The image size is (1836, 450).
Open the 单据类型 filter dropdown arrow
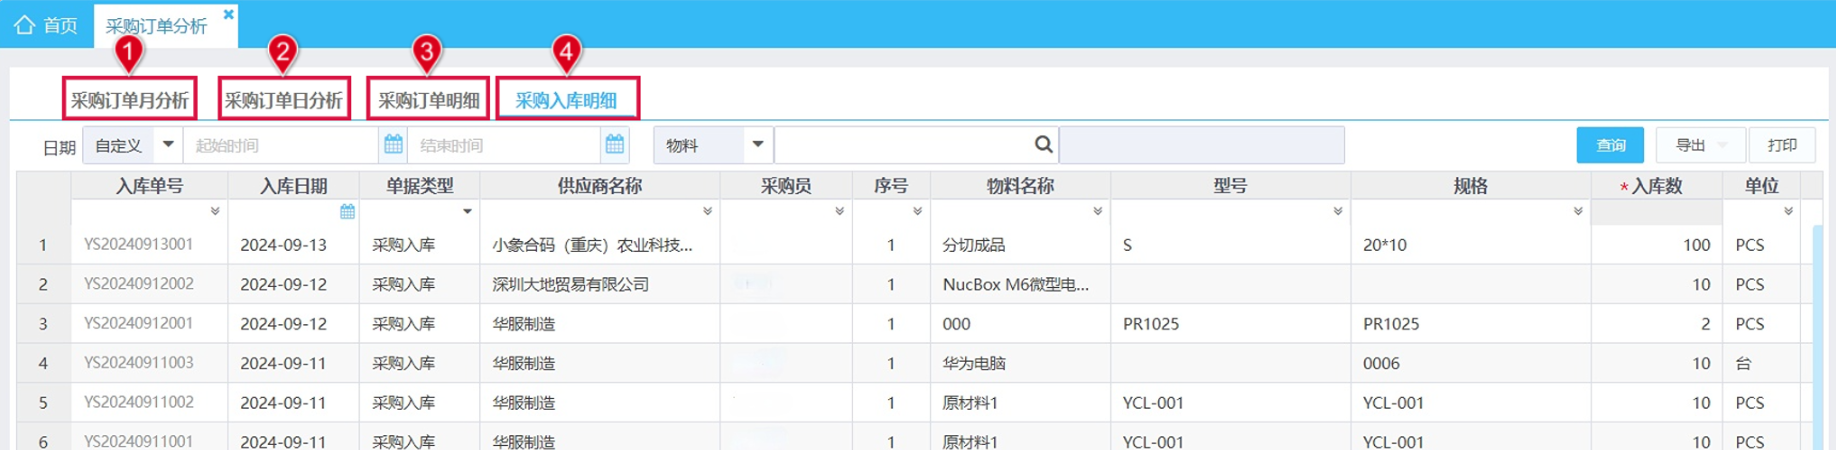(x=467, y=212)
